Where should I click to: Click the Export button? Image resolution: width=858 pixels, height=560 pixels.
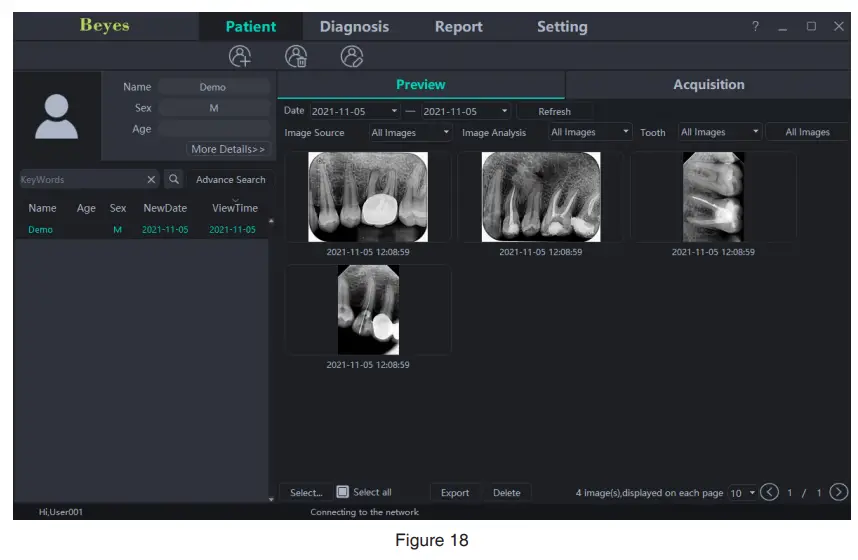pos(455,493)
